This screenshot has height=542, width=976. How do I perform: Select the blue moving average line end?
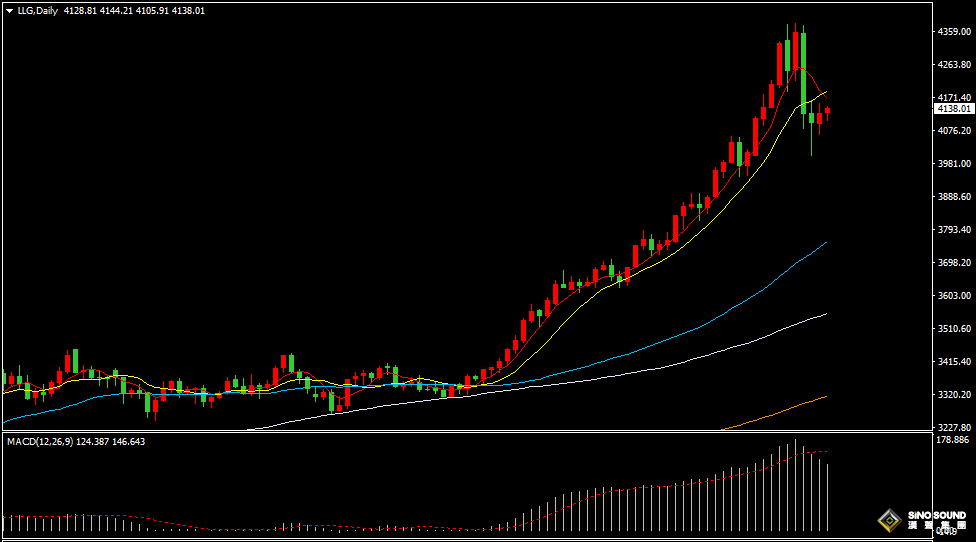click(x=826, y=242)
